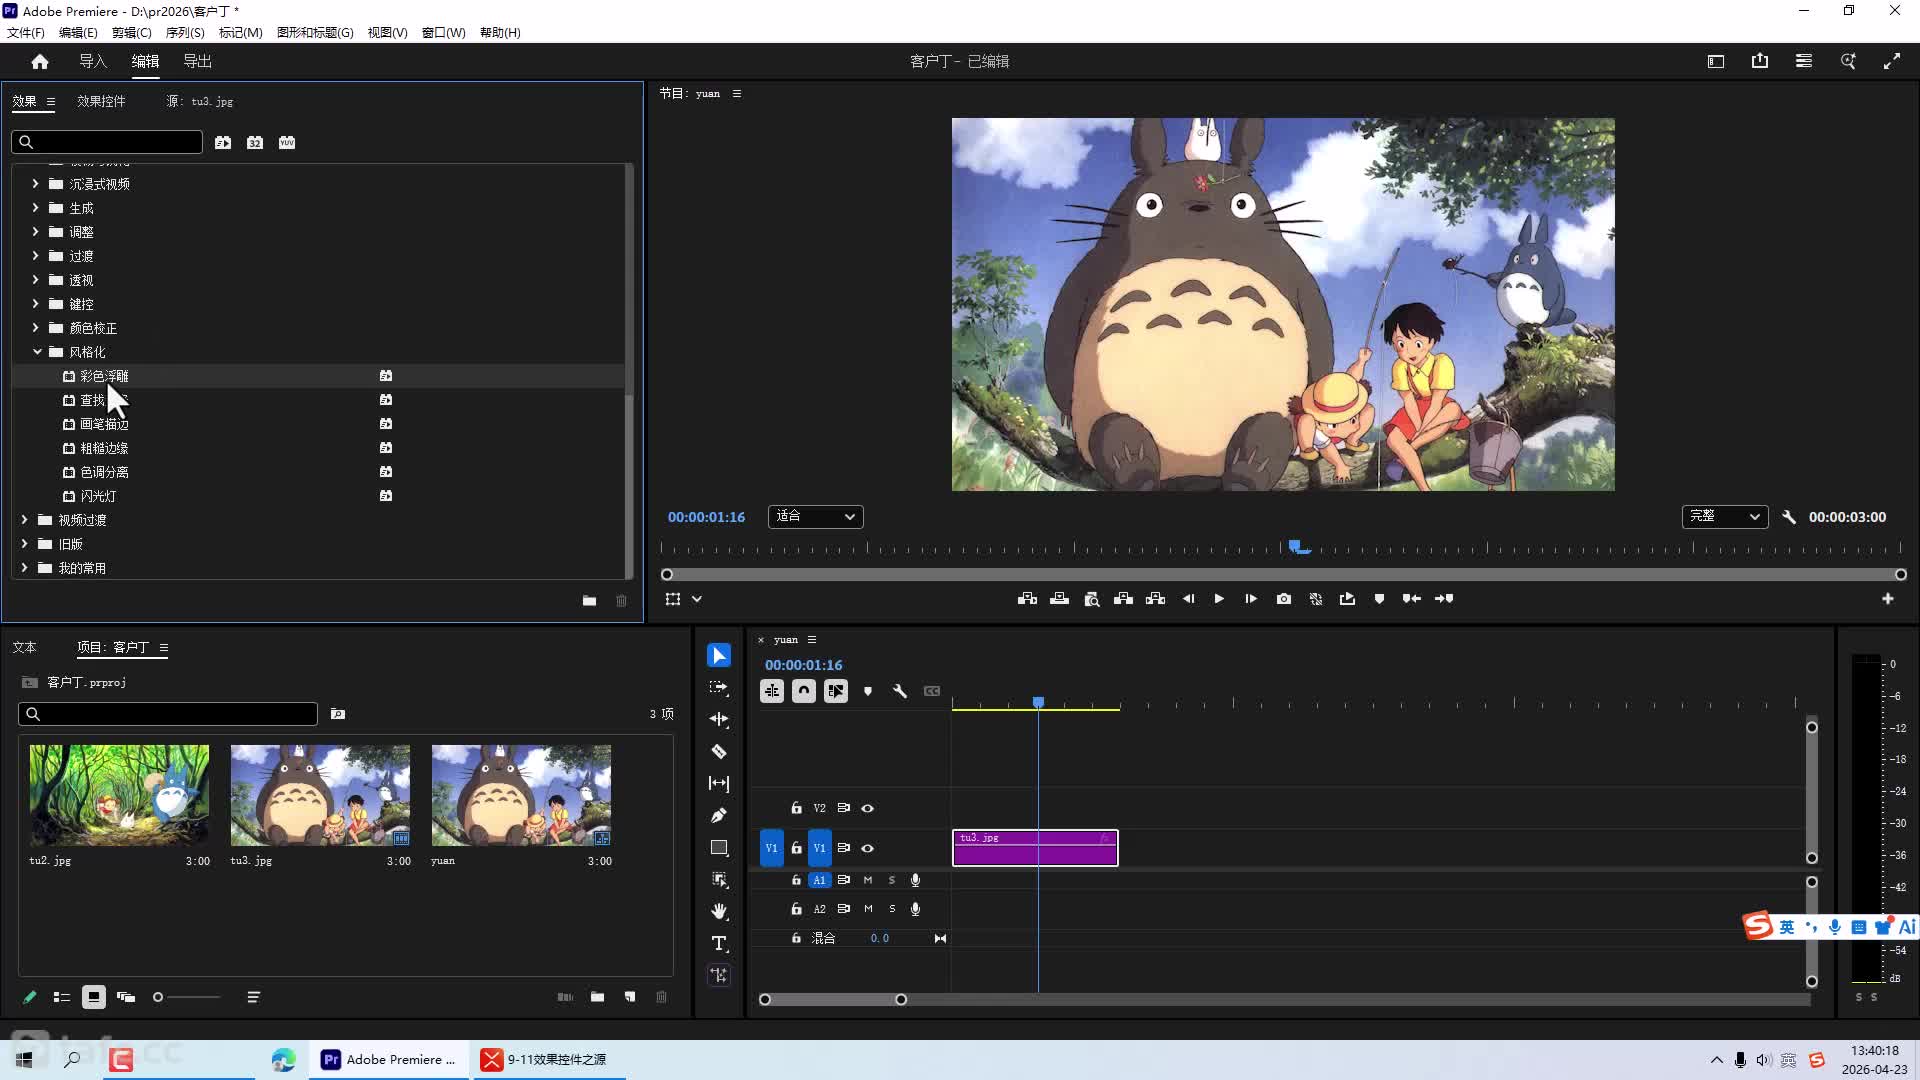Collapse the 风格化 effects folder
Screen dimensions: 1920x1080
(37, 352)
